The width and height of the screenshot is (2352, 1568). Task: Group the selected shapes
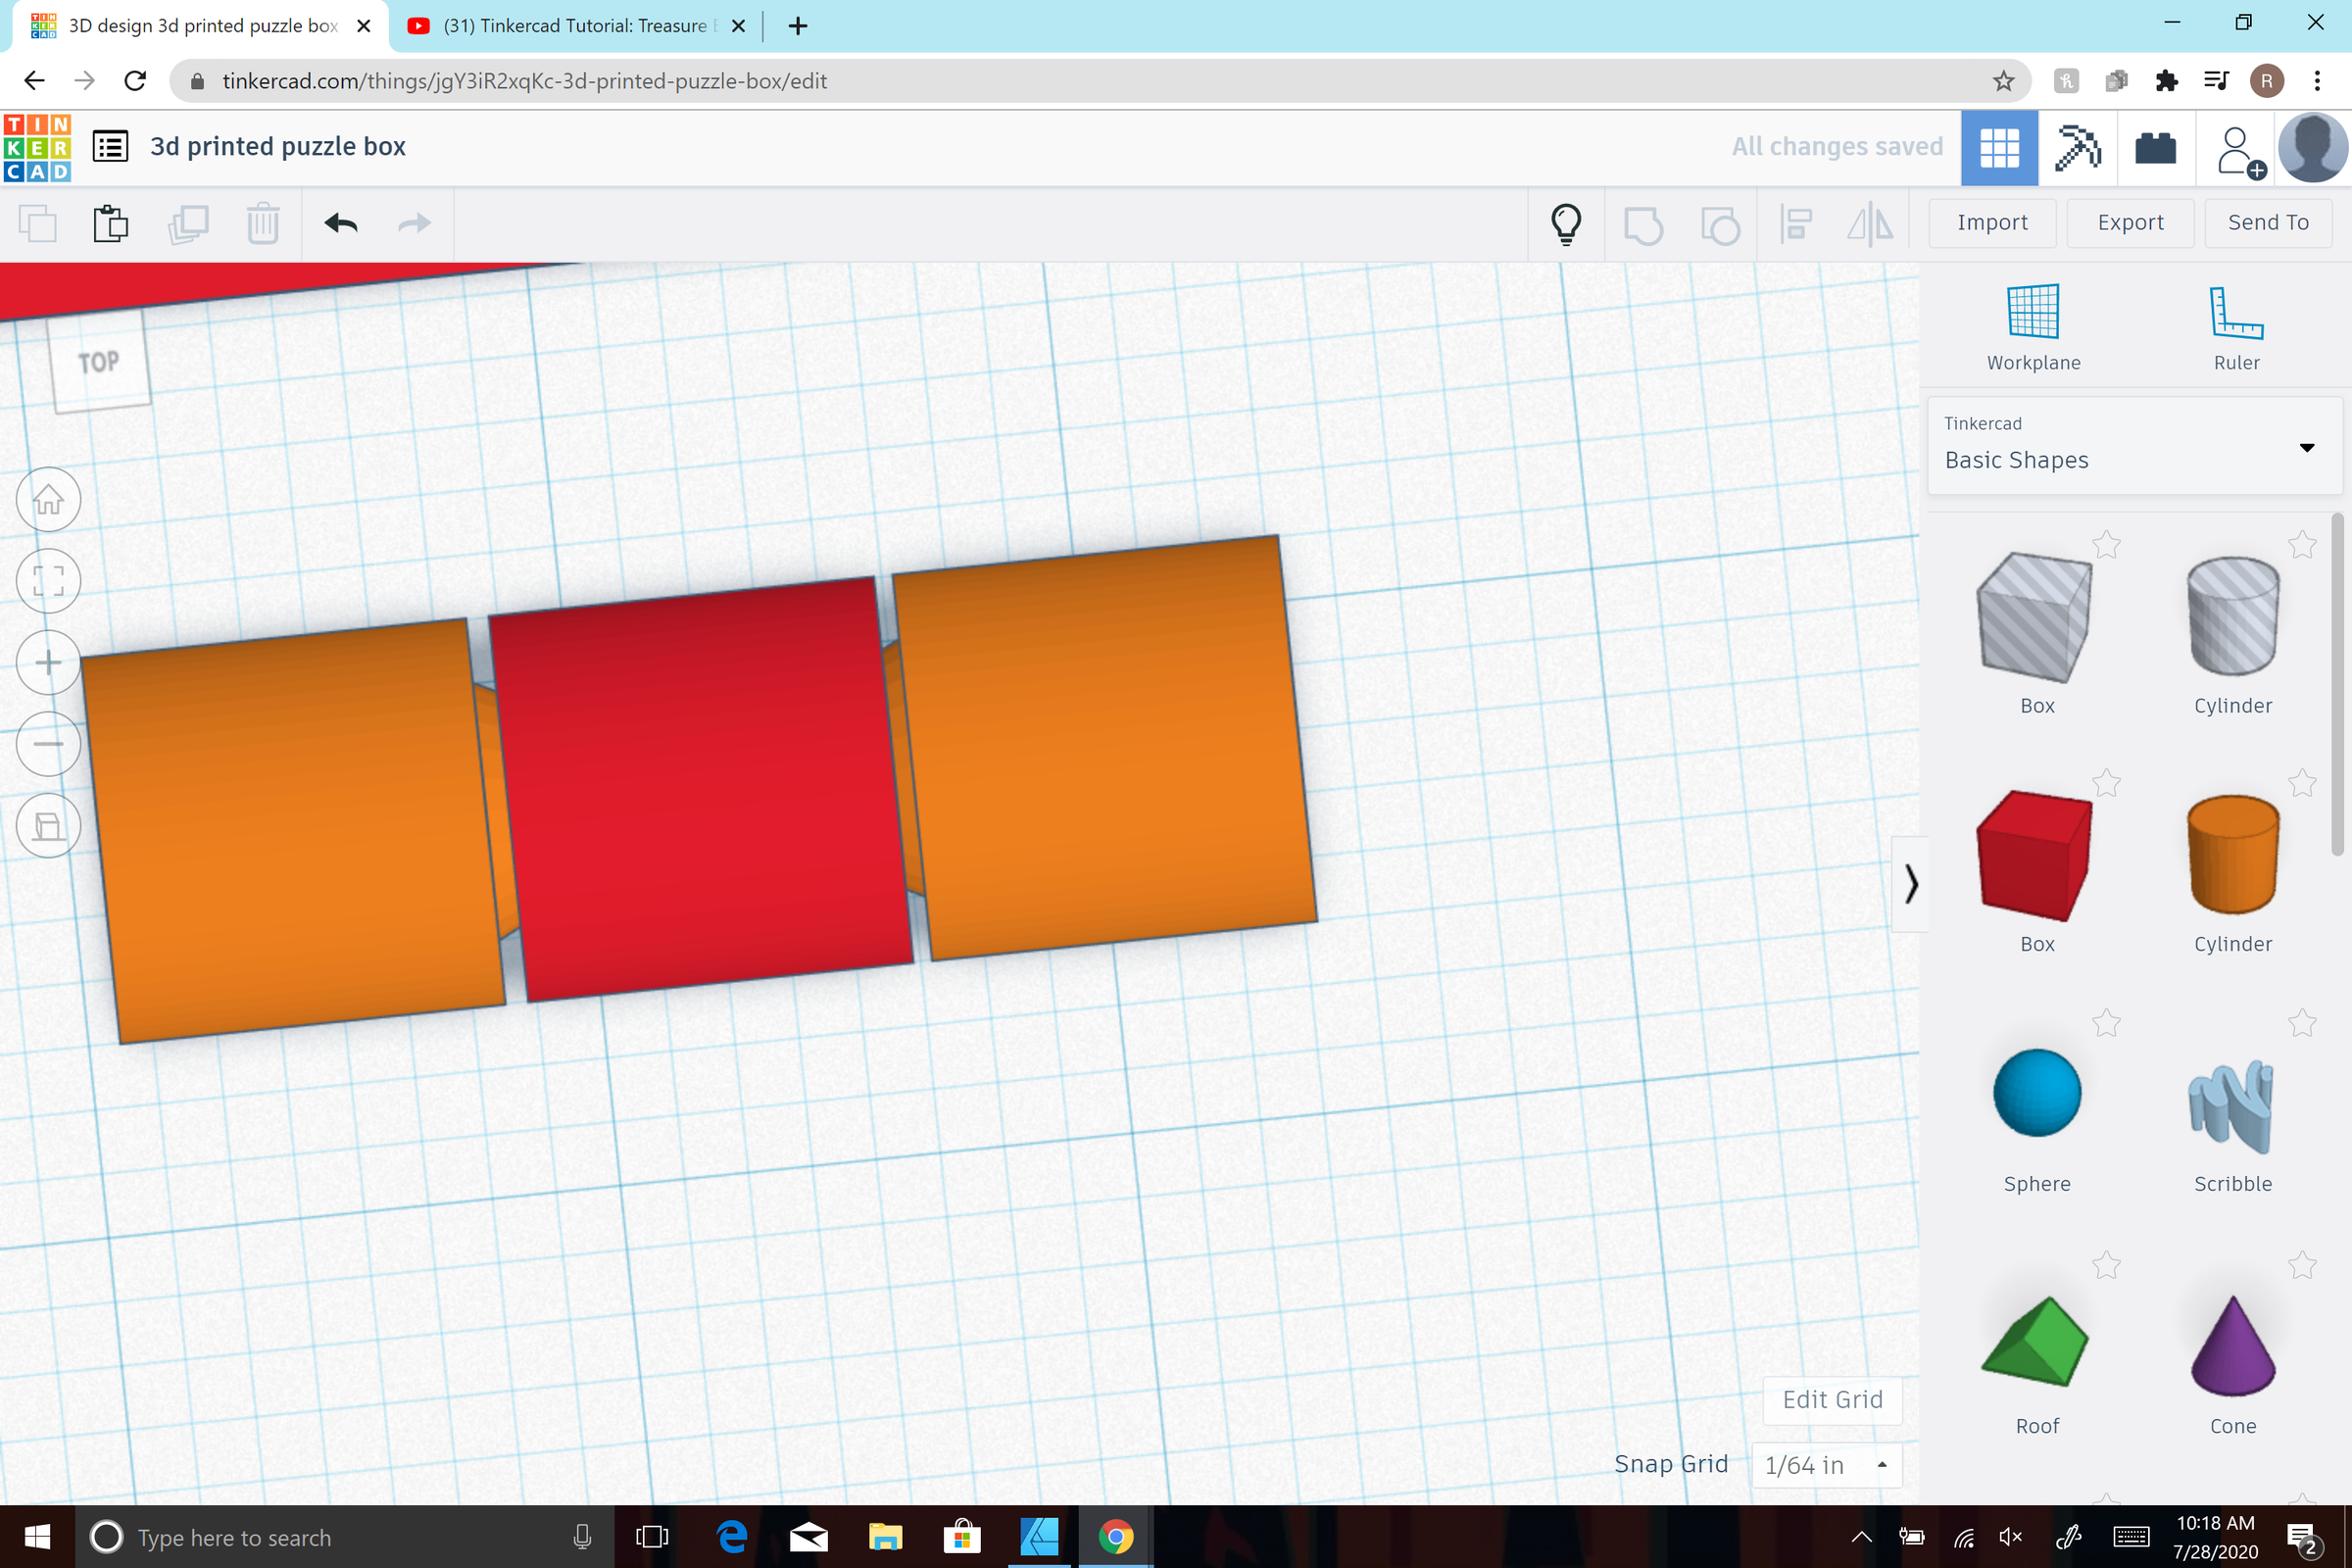(1644, 223)
